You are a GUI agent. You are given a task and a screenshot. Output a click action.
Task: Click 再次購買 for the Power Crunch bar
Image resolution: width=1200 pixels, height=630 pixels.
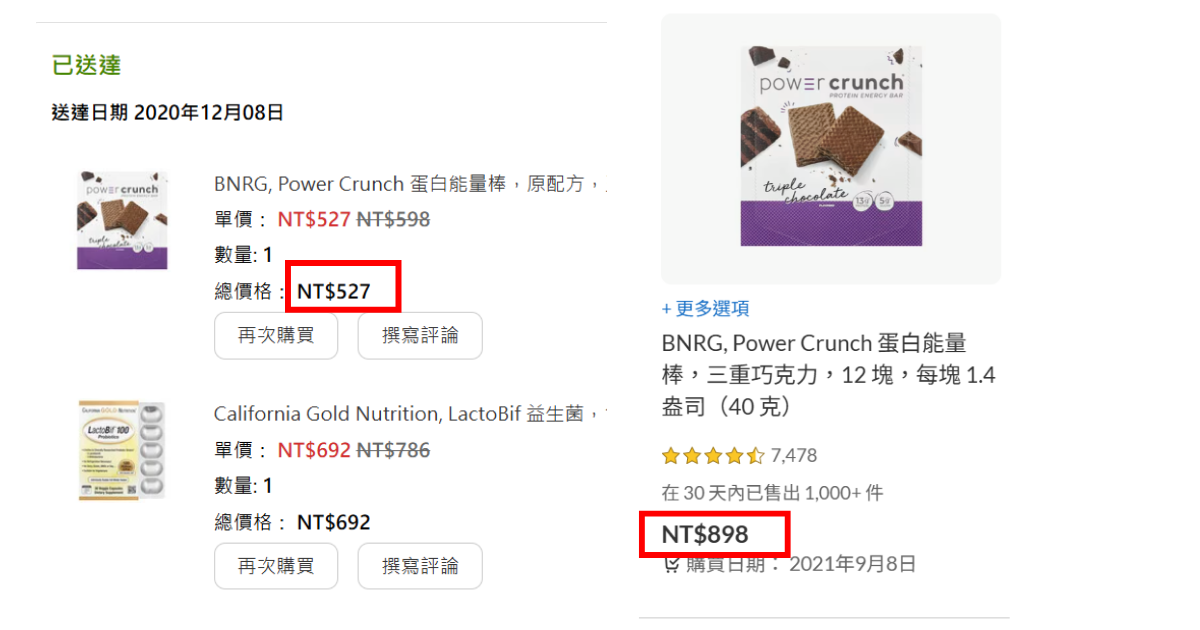276,336
